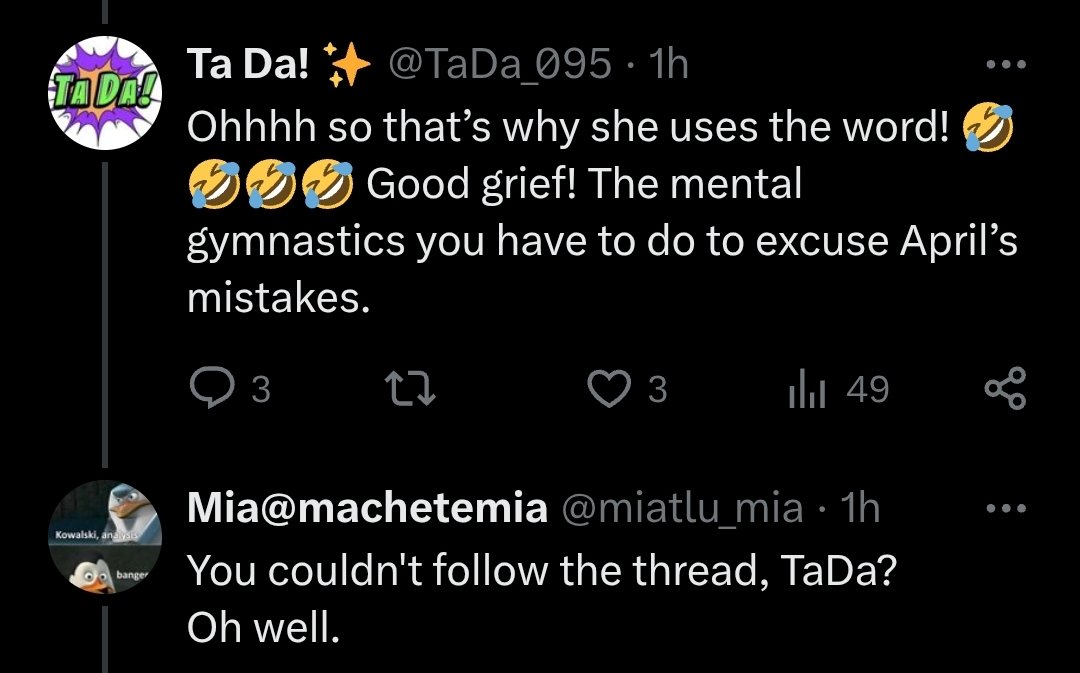Open Ta Da! profile picture
Viewport: 1080px width, 673px height.
point(105,93)
